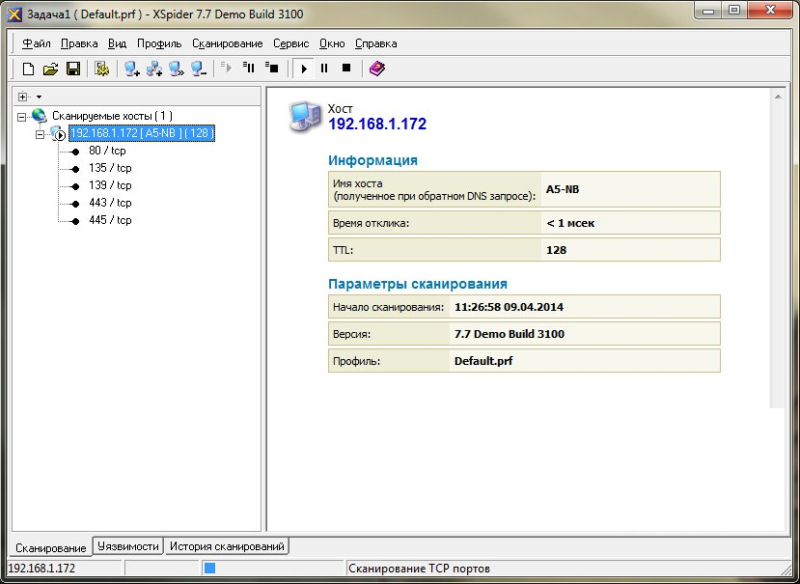
Task: Click the scan progress bar in status bar
Action: pos(273,568)
